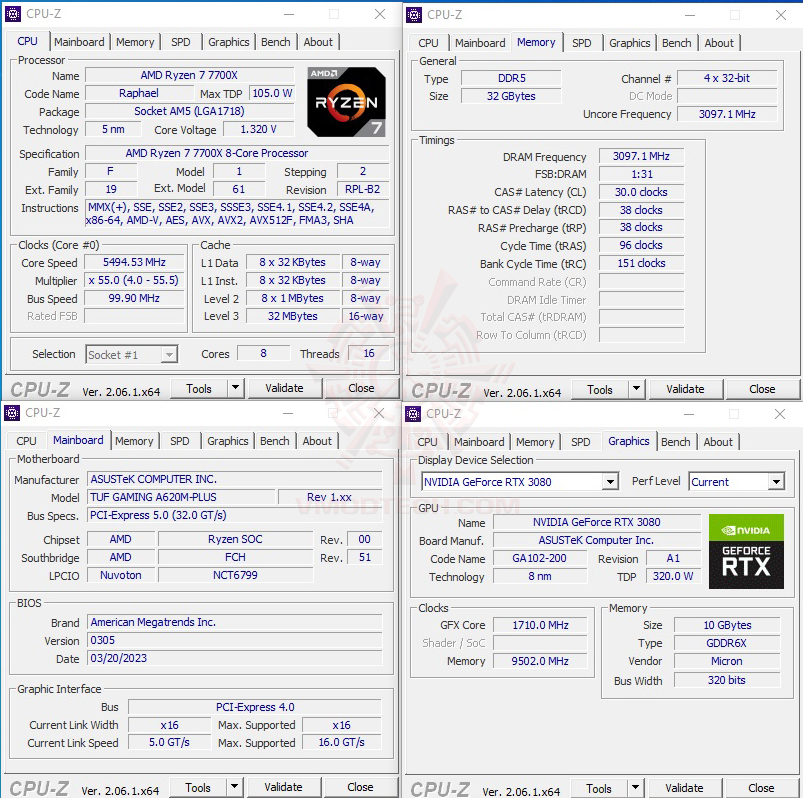Click the Validate button in CPU window
Screen dimensions: 803x798
(285, 387)
